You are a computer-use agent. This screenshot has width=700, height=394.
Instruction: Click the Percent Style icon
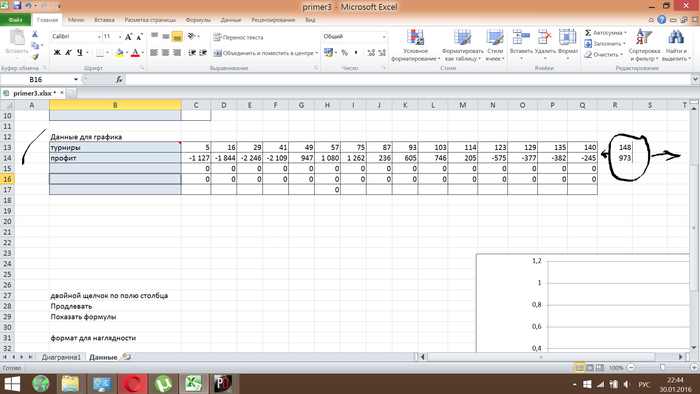click(x=344, y=53)
